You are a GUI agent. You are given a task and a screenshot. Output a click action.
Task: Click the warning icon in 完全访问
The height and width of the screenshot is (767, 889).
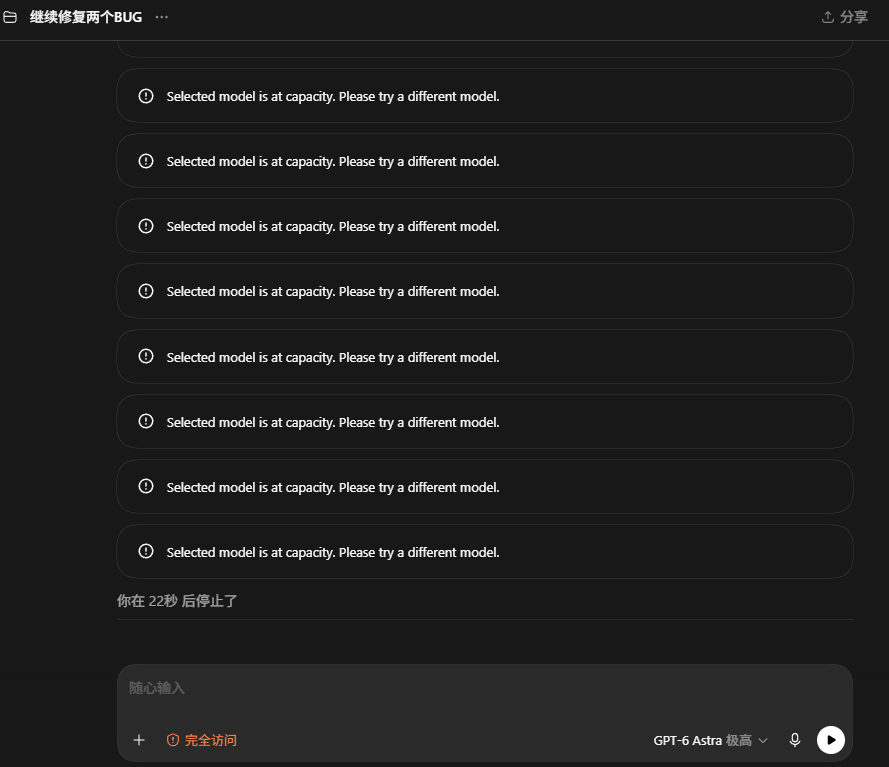tap(173, 740)
